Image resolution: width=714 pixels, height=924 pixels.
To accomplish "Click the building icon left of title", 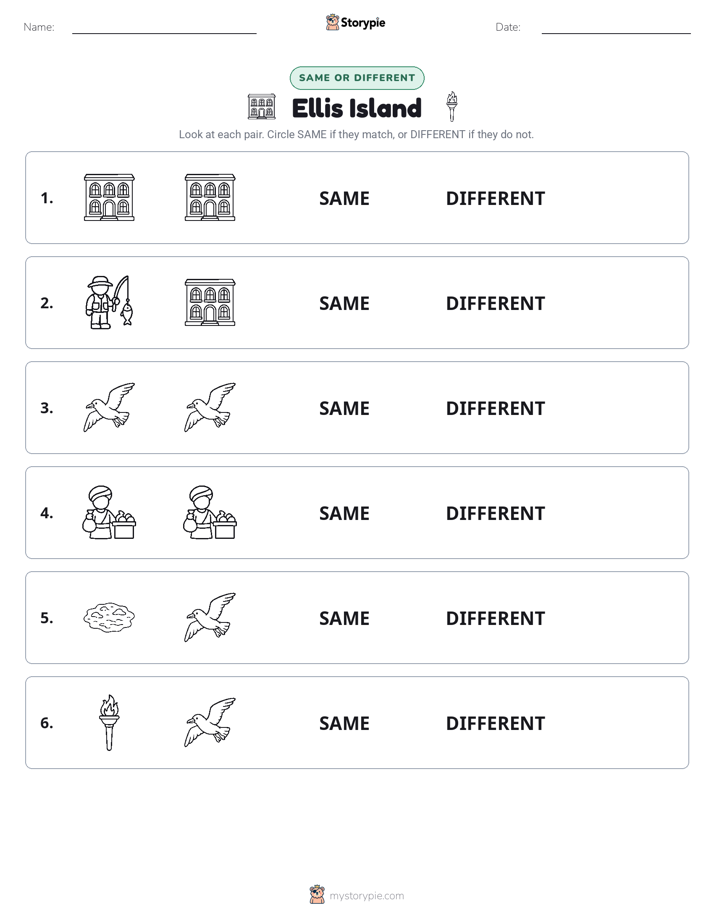I will click(262, 107).
